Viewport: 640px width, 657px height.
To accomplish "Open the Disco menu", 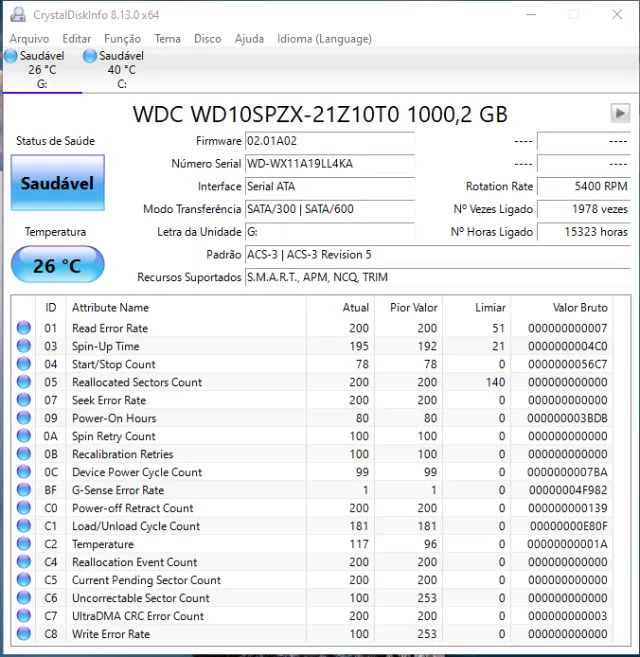I will [207, 39].
